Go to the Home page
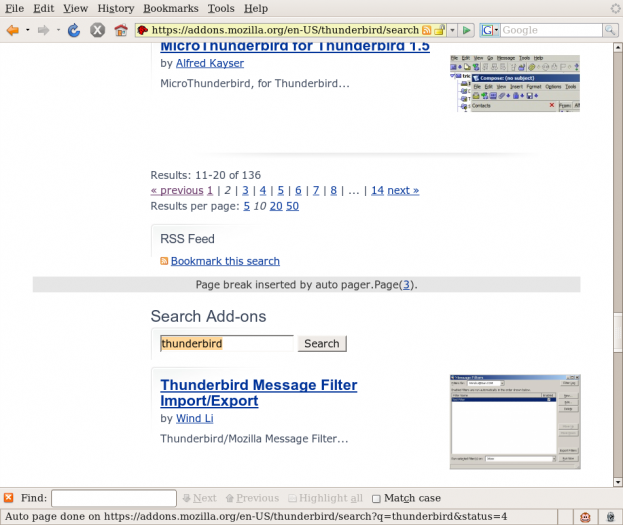This screenshot has width=623, height=525. point(121,30)
